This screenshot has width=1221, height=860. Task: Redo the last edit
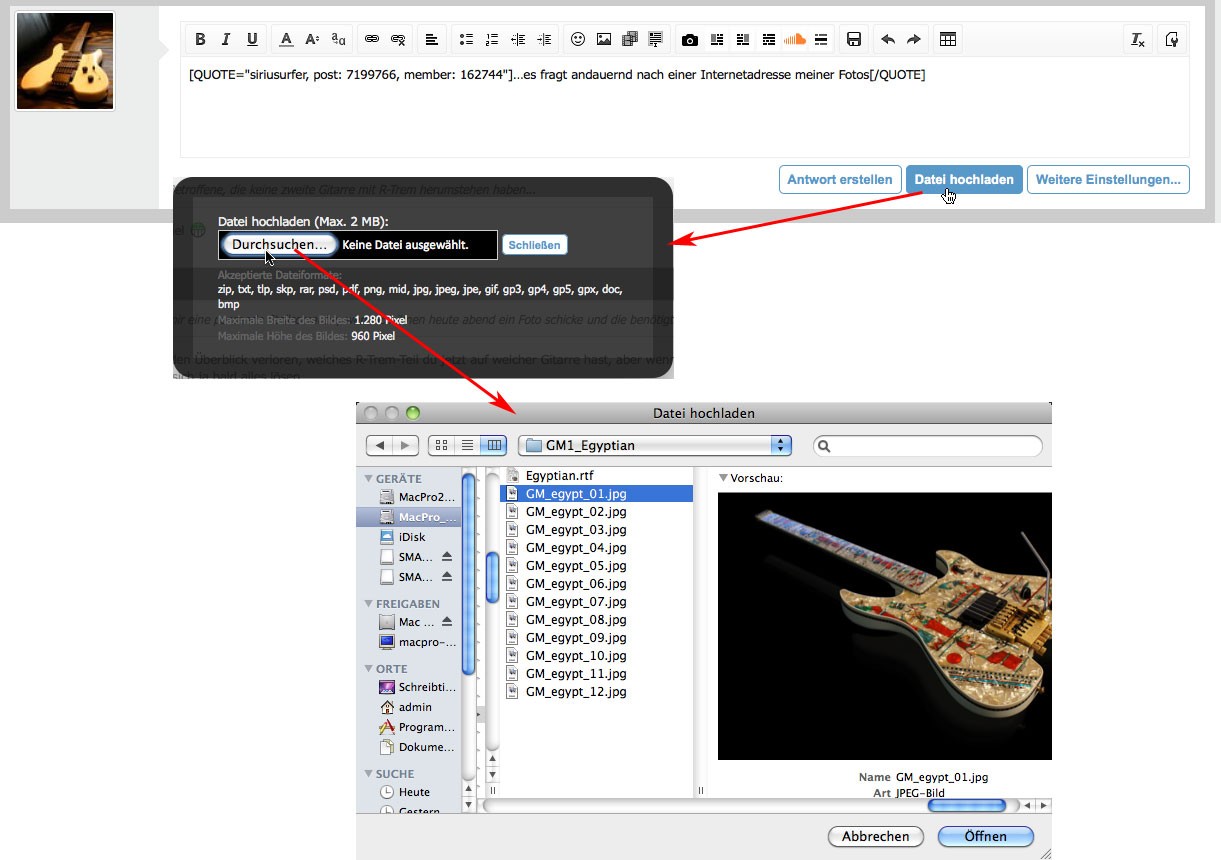(x=914, y=40)
